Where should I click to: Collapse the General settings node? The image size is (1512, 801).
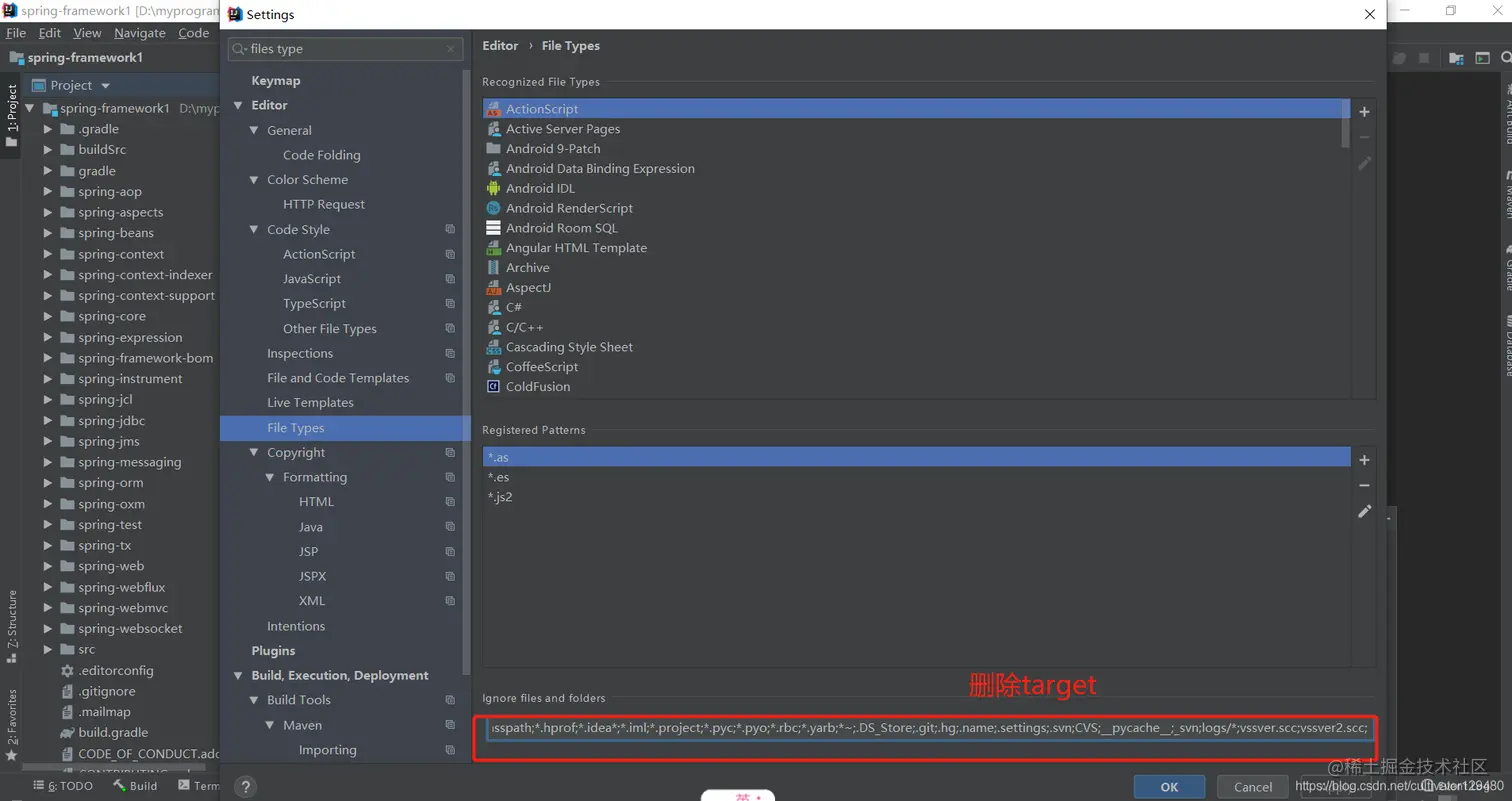click(254, 130)
